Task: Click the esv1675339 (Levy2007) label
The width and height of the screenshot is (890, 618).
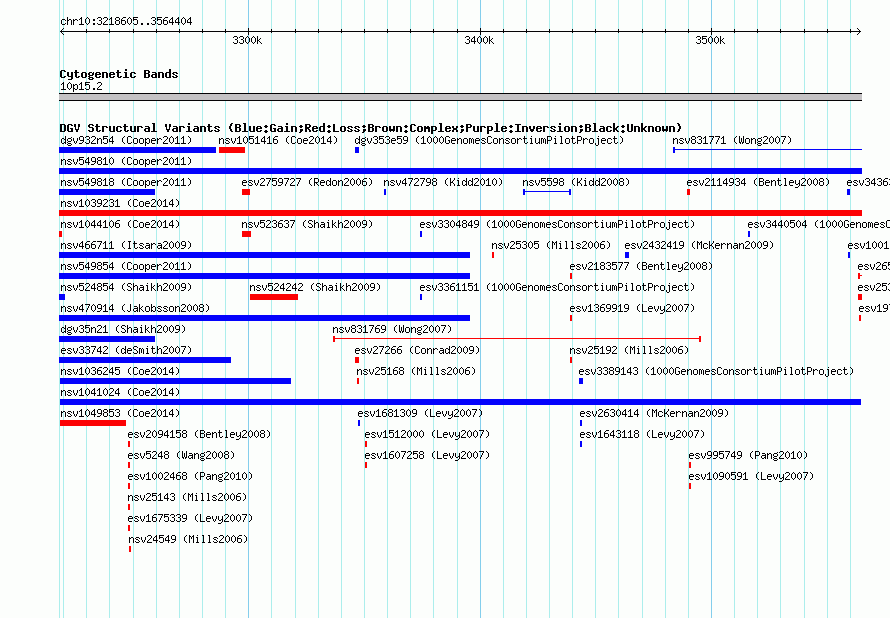Action: pyautogui.click(x=190, y=518)
